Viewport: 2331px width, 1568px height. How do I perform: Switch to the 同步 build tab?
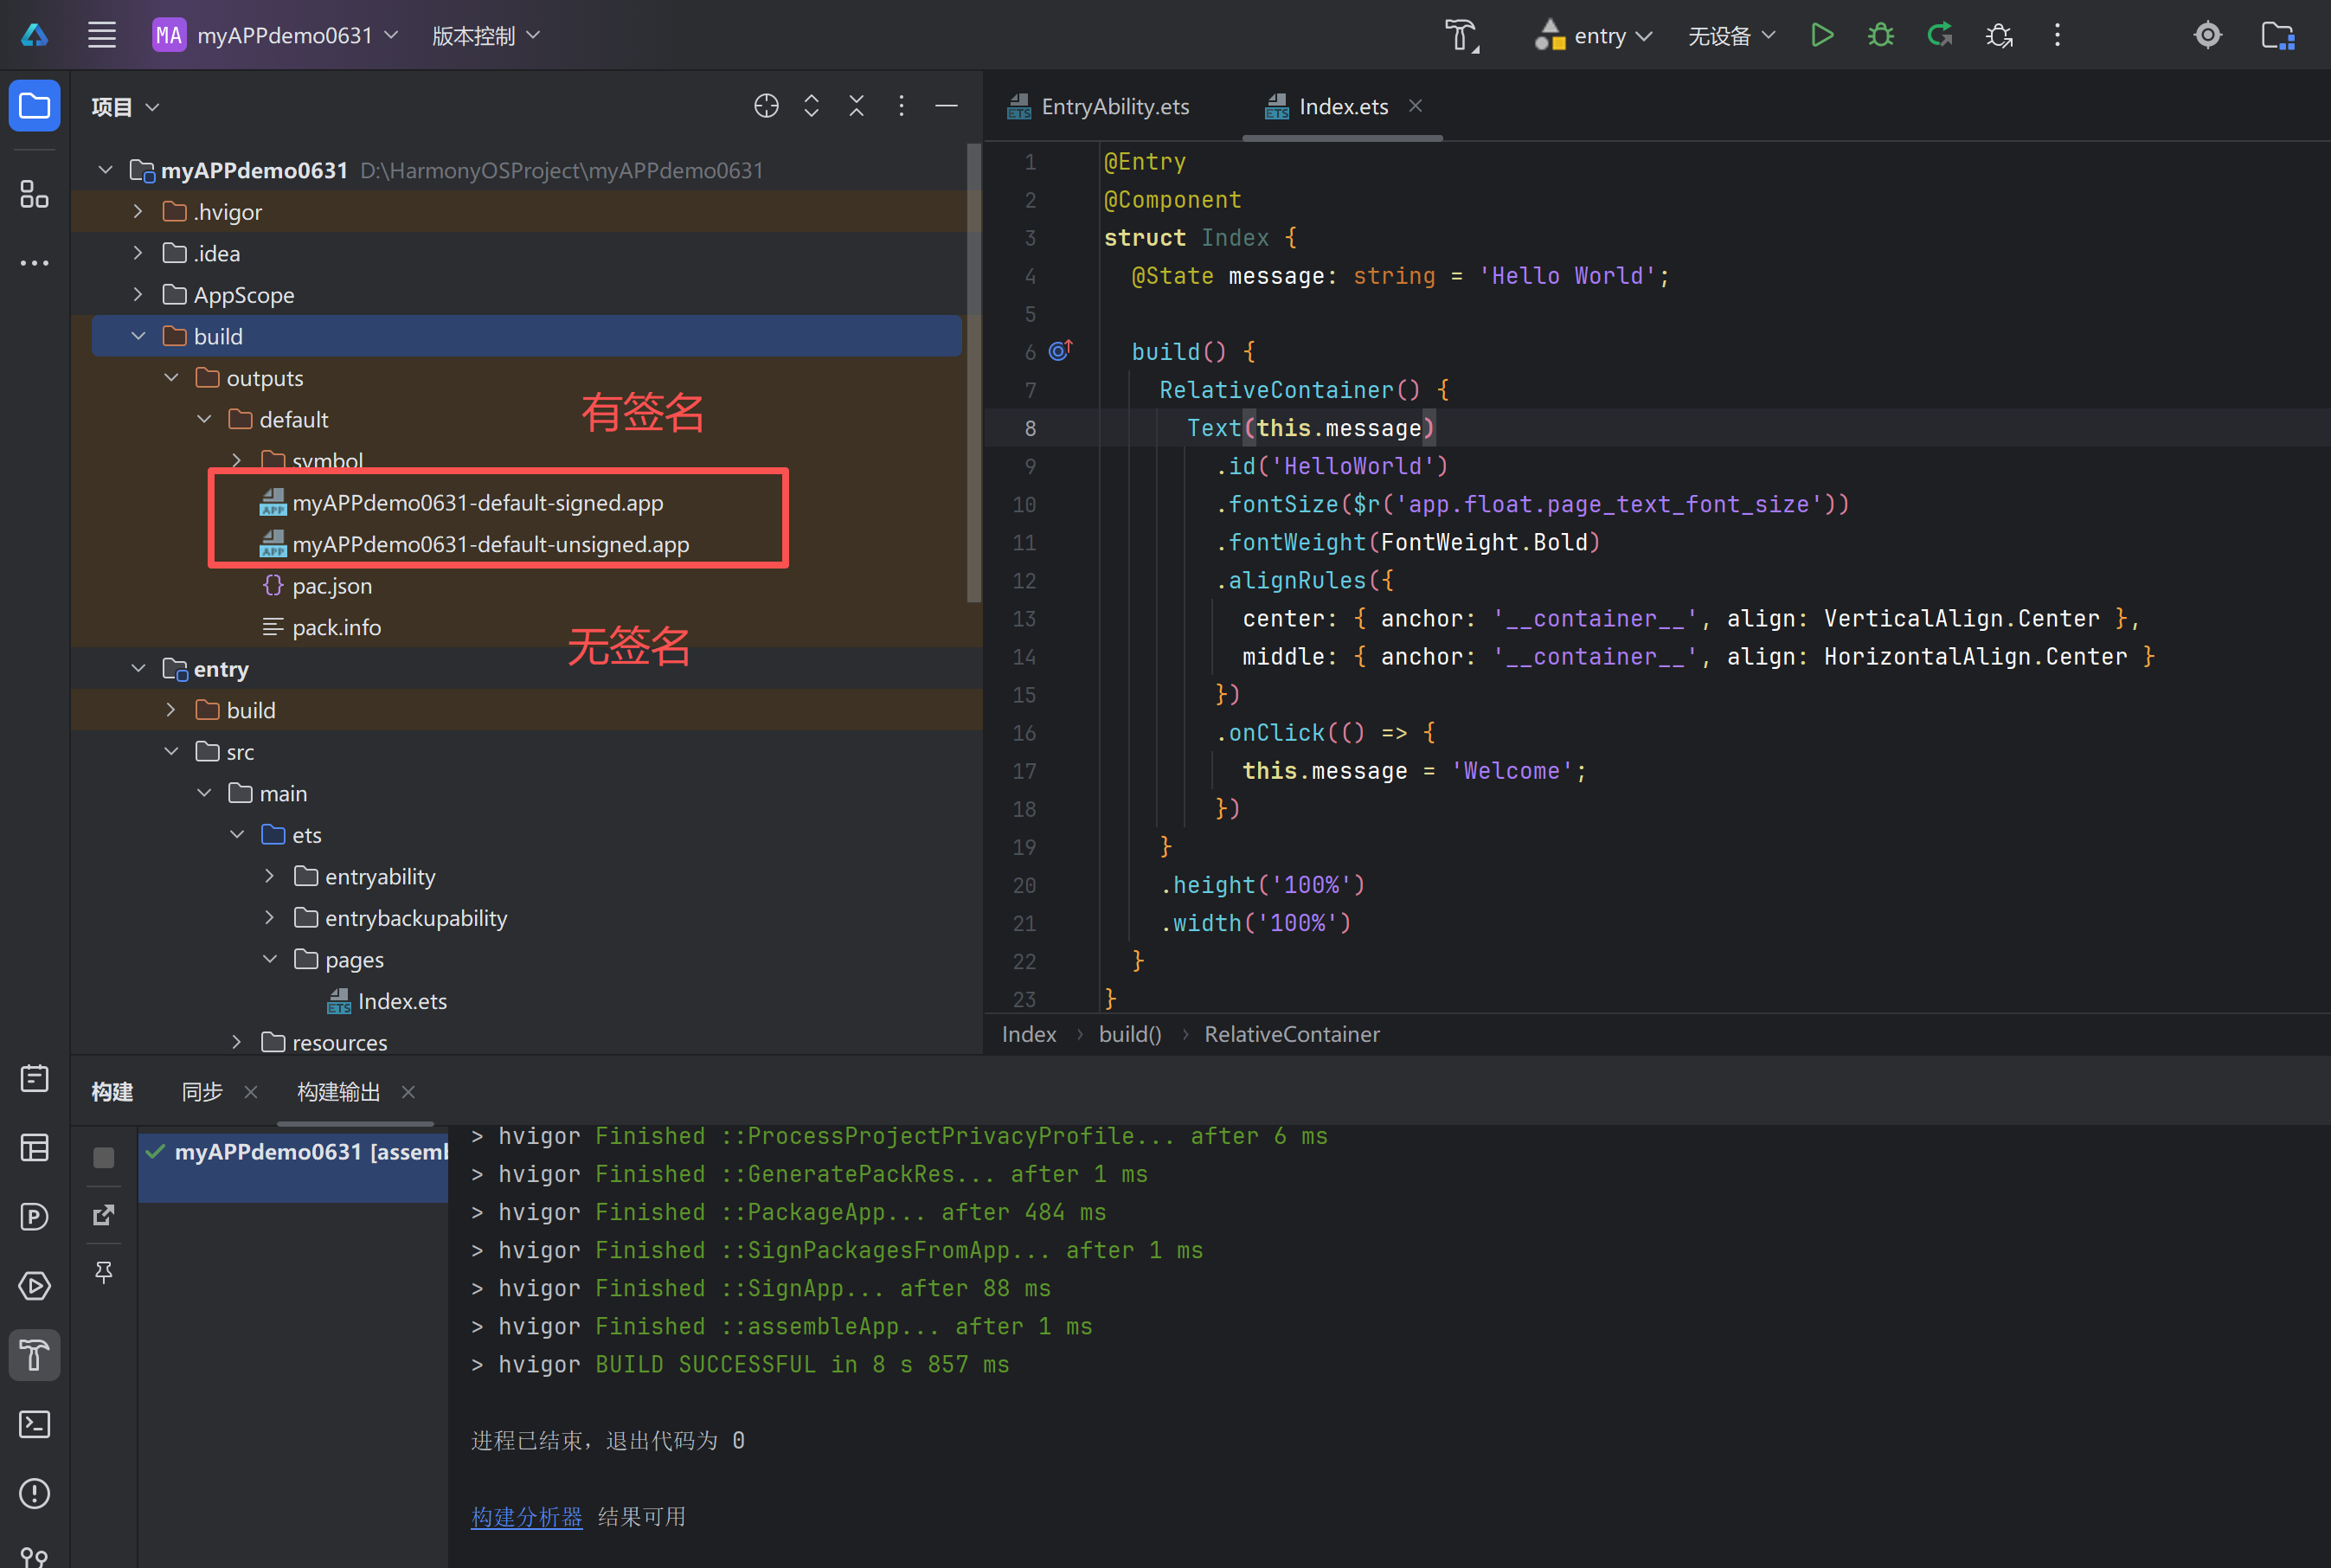point(202,1091)
